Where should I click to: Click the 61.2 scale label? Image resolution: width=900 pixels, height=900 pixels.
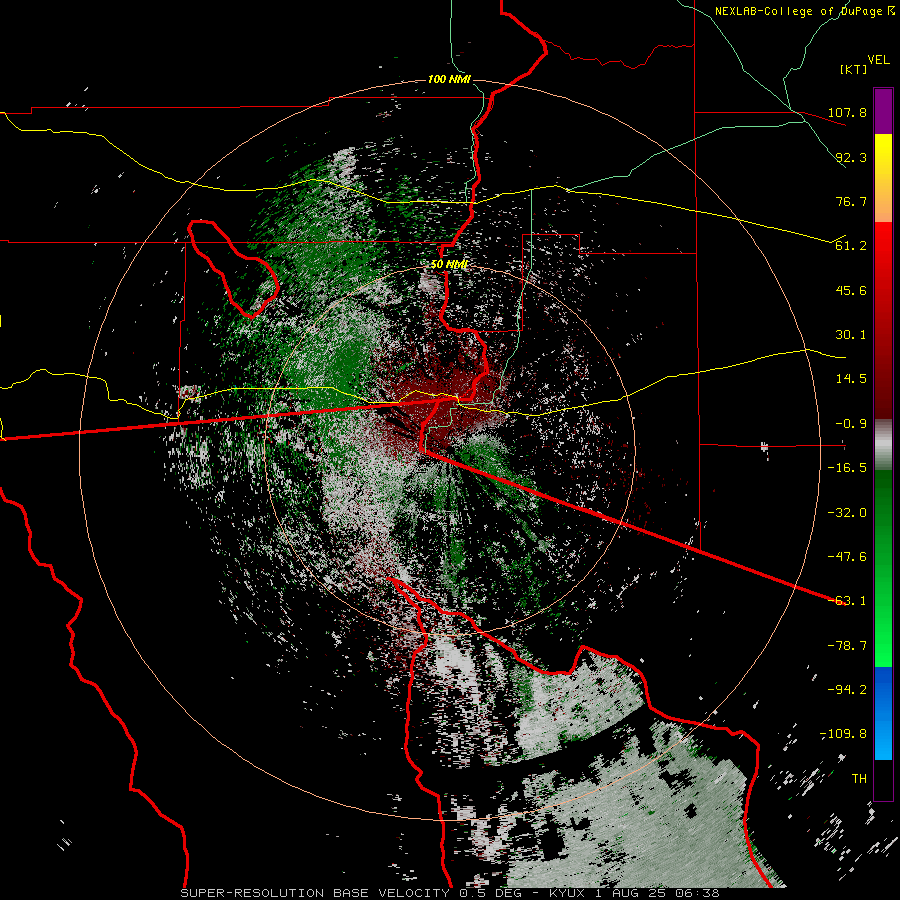point(851,246)
